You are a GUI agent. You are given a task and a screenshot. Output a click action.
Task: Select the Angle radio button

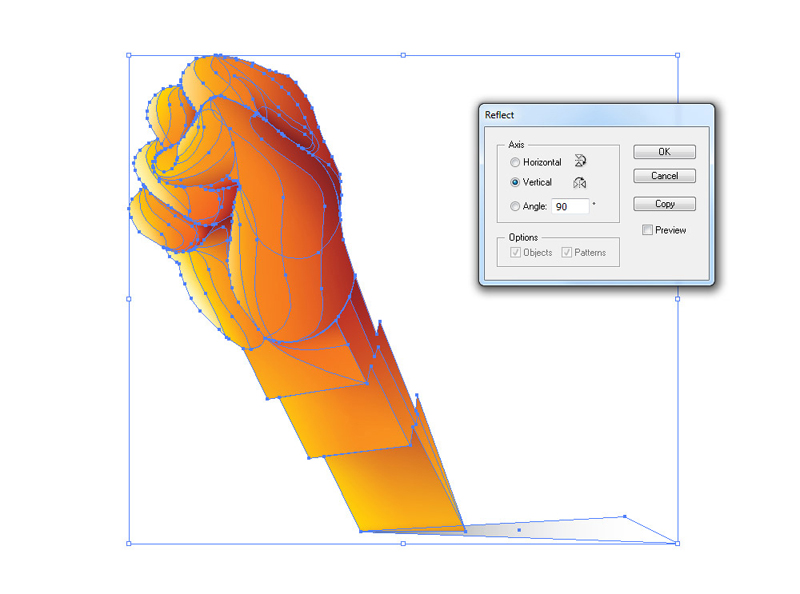[515, 206]
